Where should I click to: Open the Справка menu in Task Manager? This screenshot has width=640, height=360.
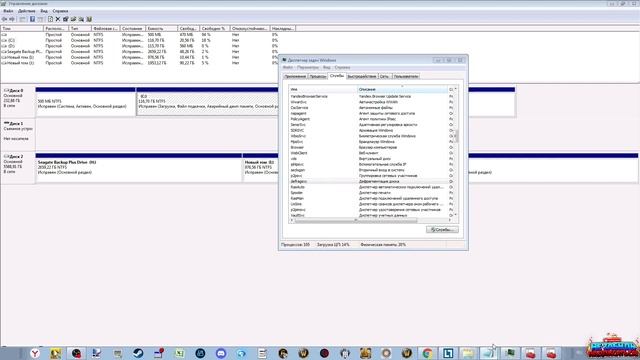click(342, 67)
